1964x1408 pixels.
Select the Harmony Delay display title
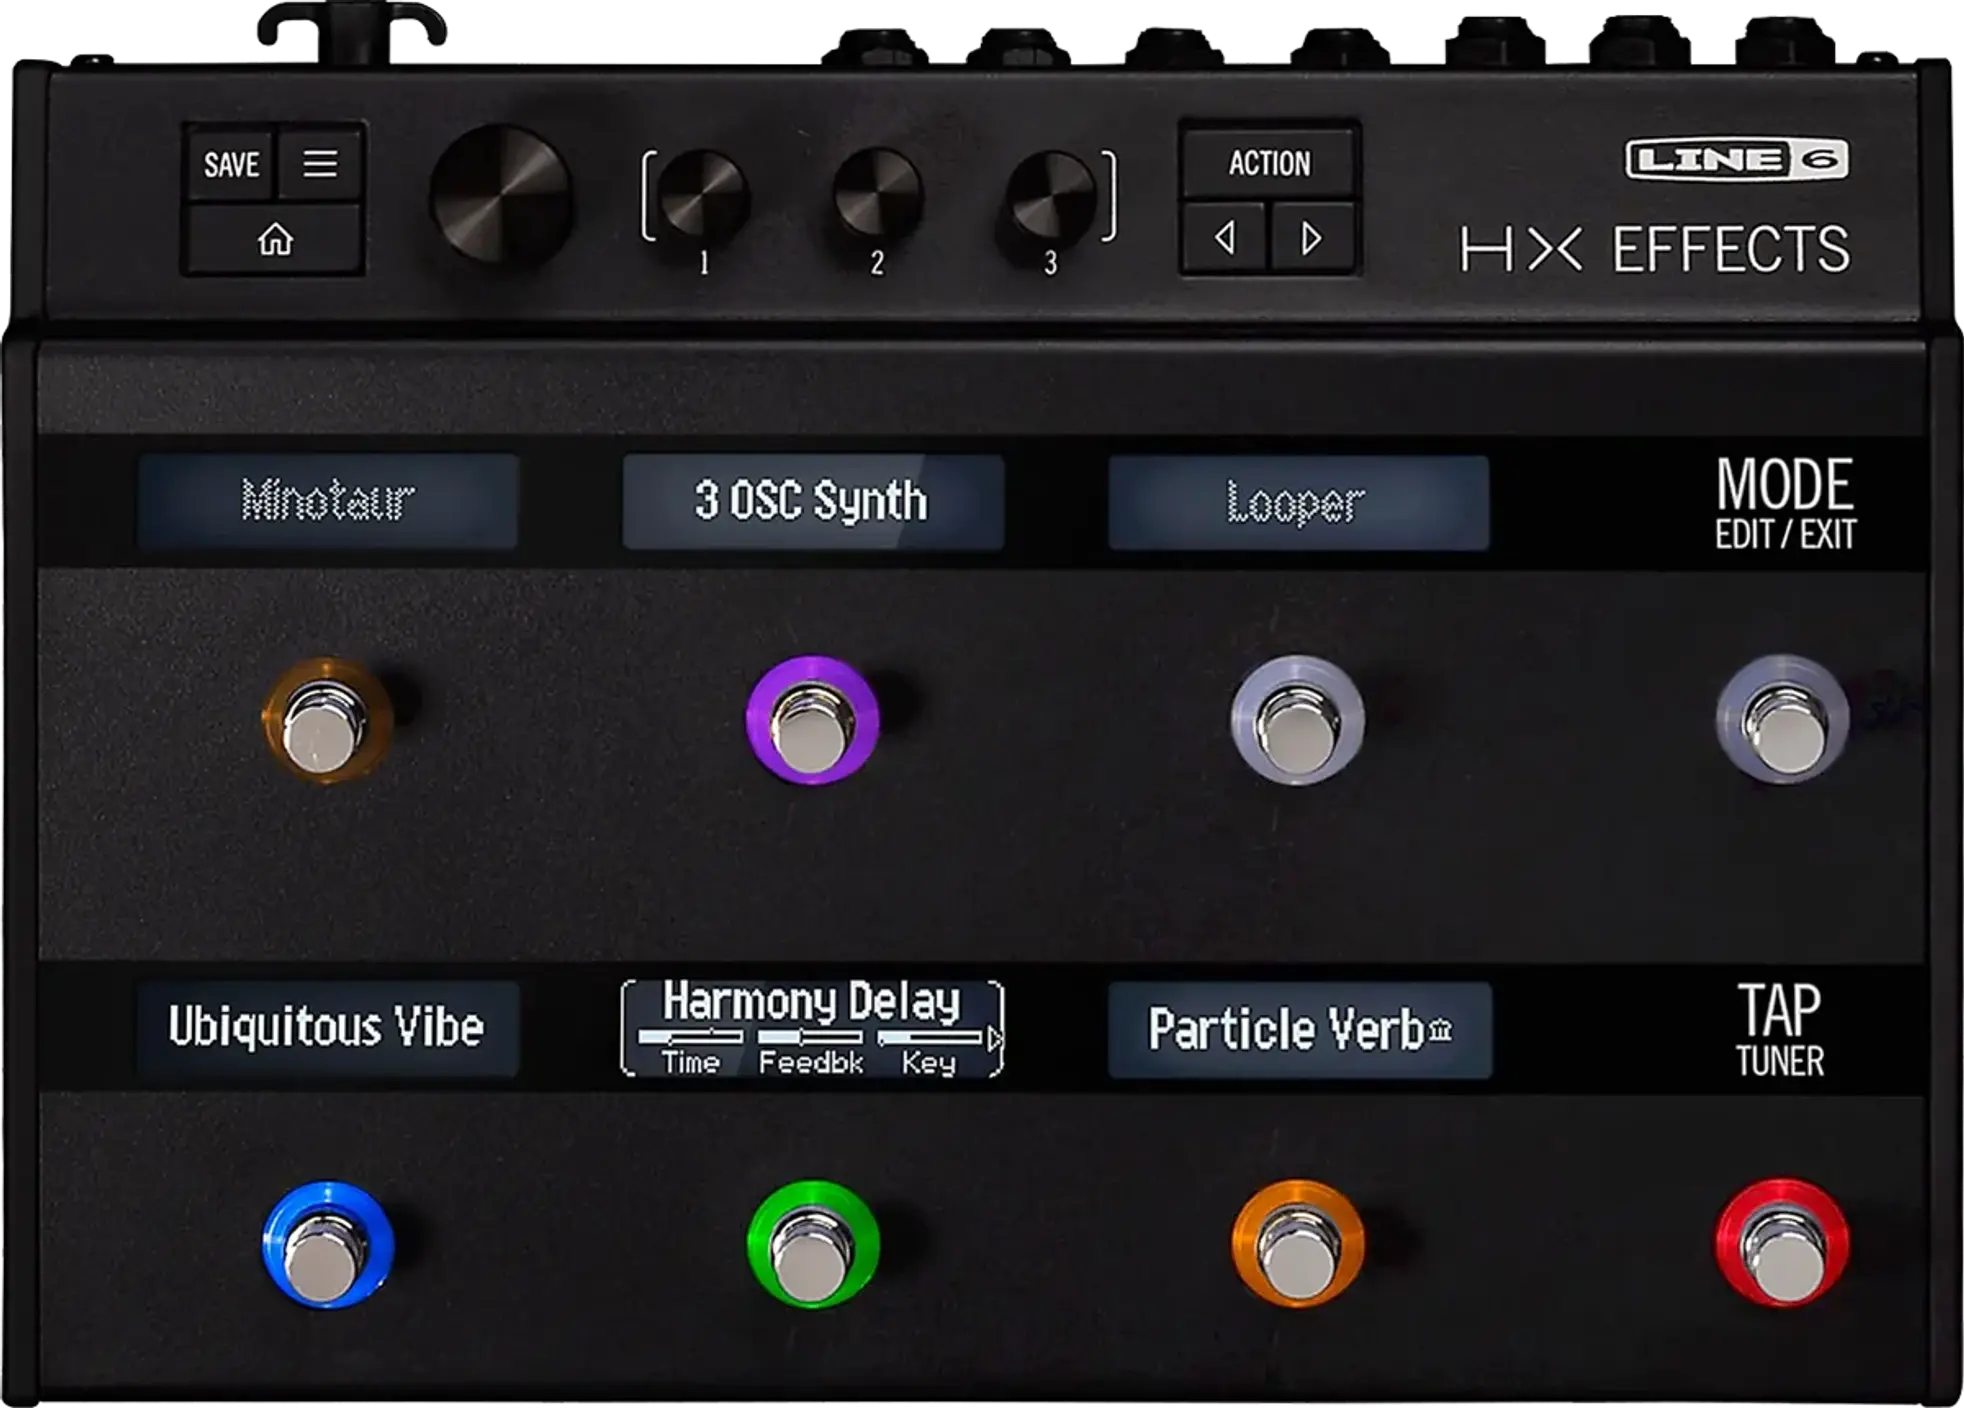(811, 1001)
